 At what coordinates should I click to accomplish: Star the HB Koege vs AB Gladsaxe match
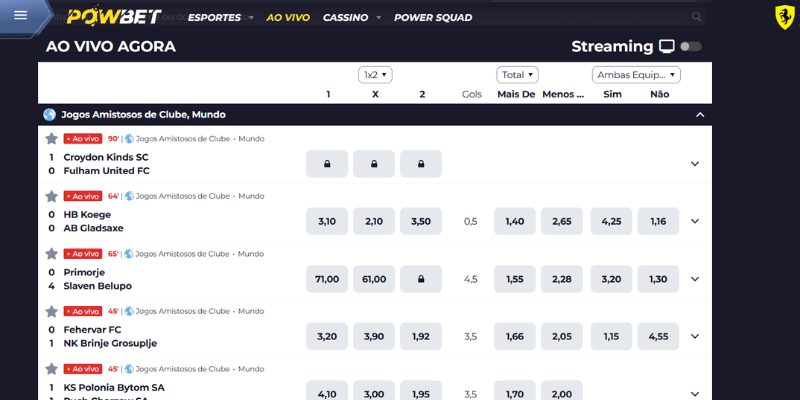51,196
